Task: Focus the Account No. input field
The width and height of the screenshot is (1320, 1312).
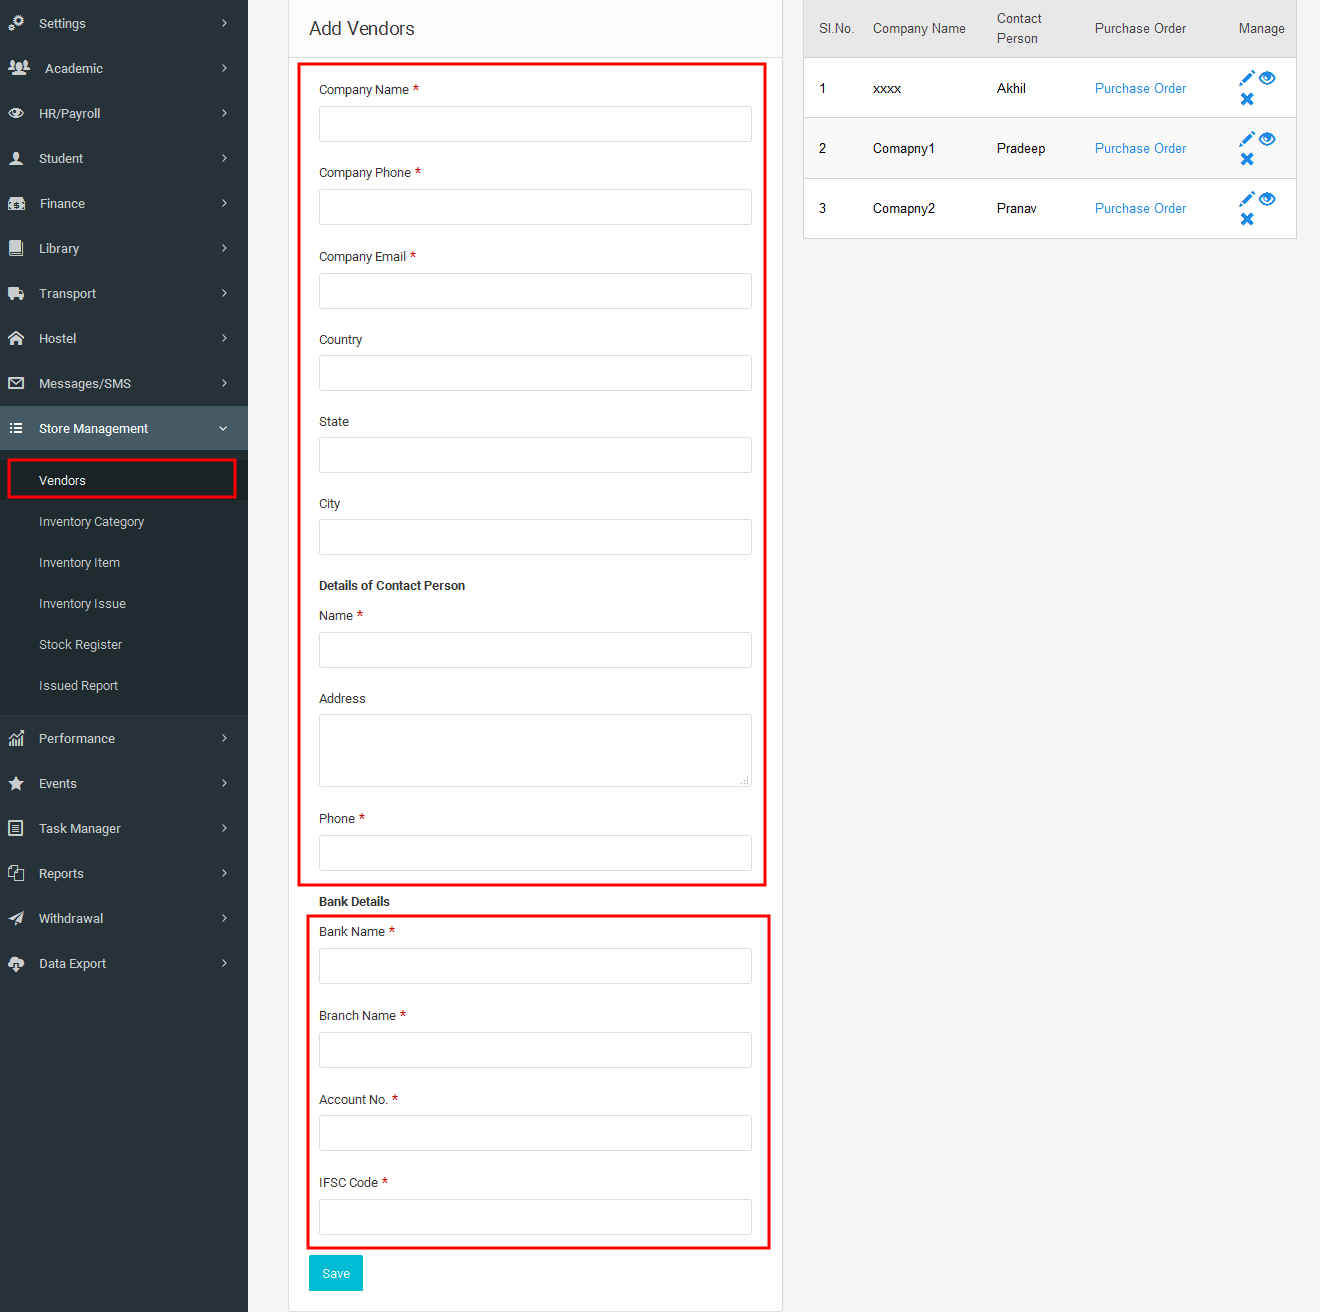Action: (x=535, y=1133)
